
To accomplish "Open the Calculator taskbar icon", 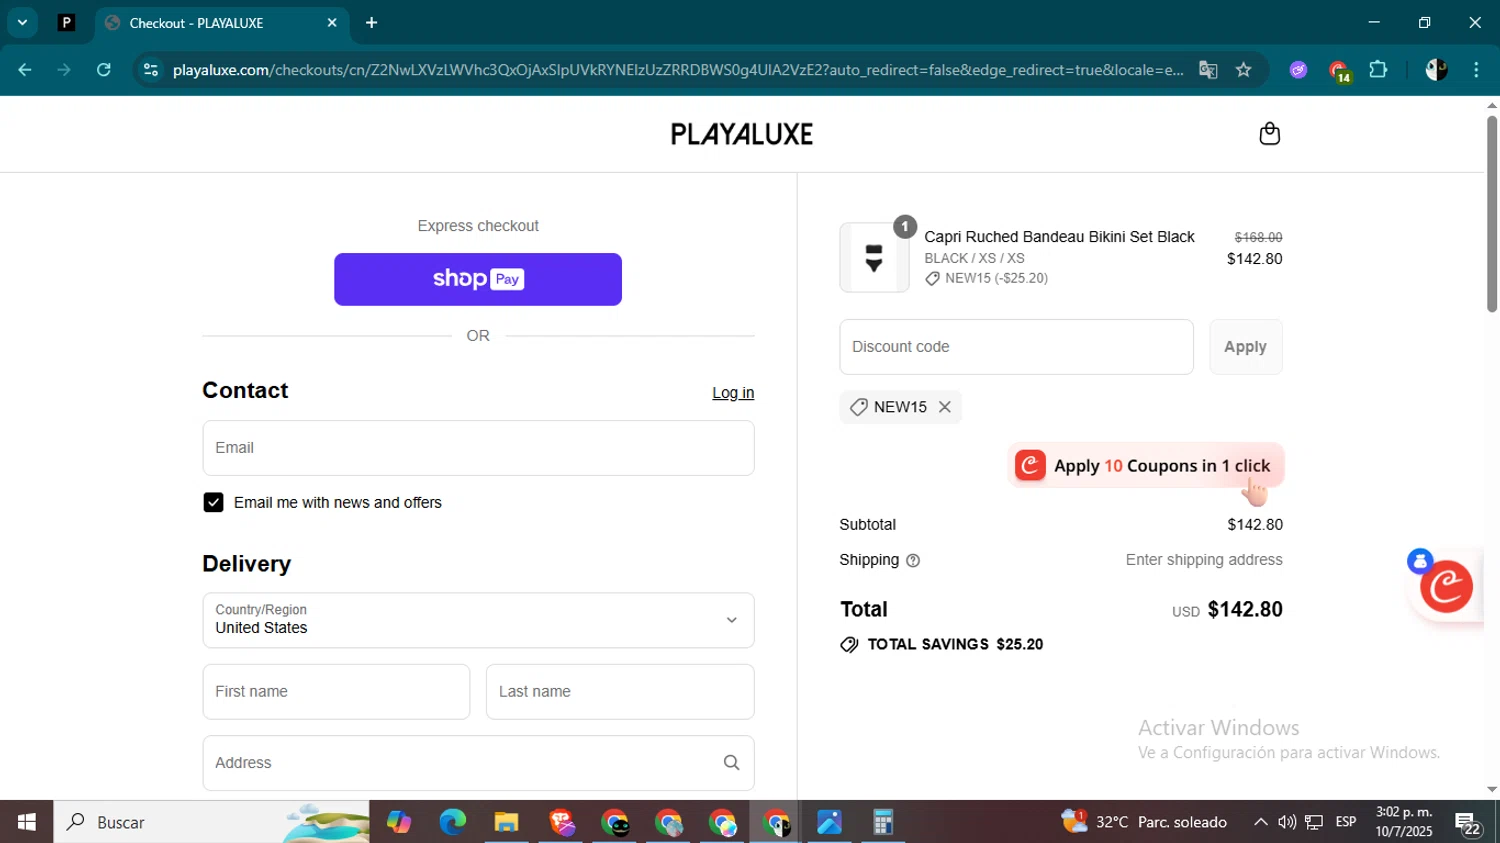I will point(883,822).
